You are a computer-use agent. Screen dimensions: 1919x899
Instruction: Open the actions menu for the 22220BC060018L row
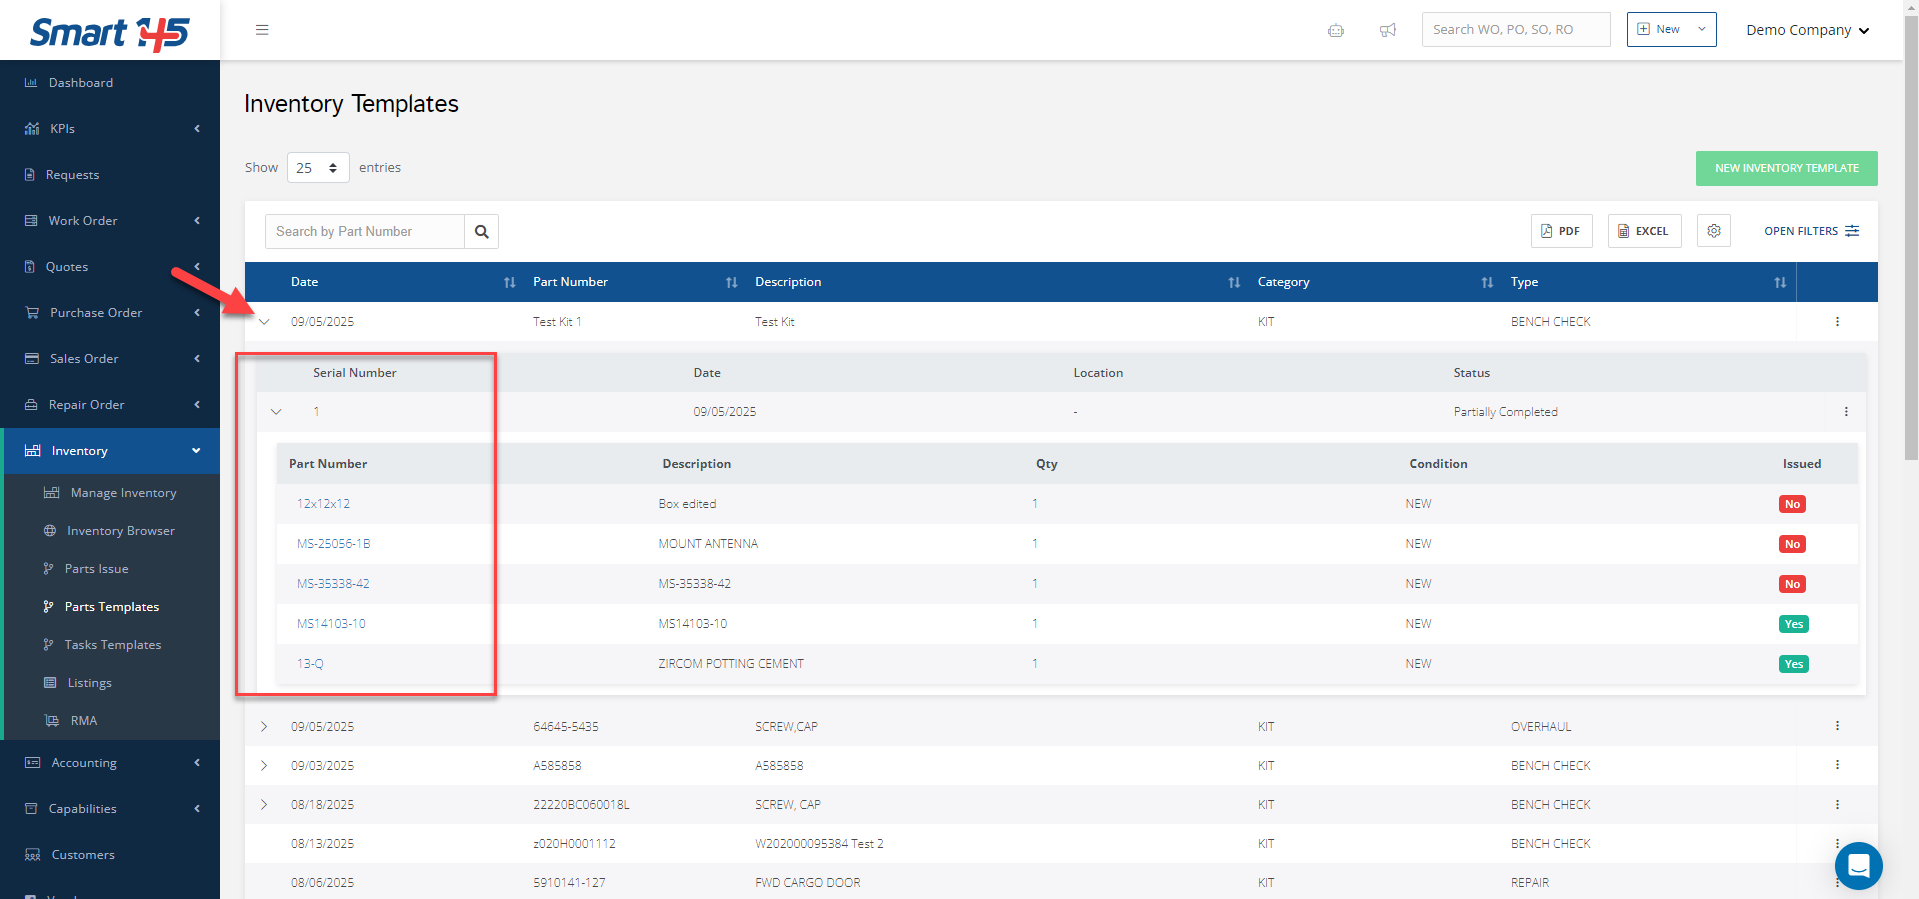1837,804
